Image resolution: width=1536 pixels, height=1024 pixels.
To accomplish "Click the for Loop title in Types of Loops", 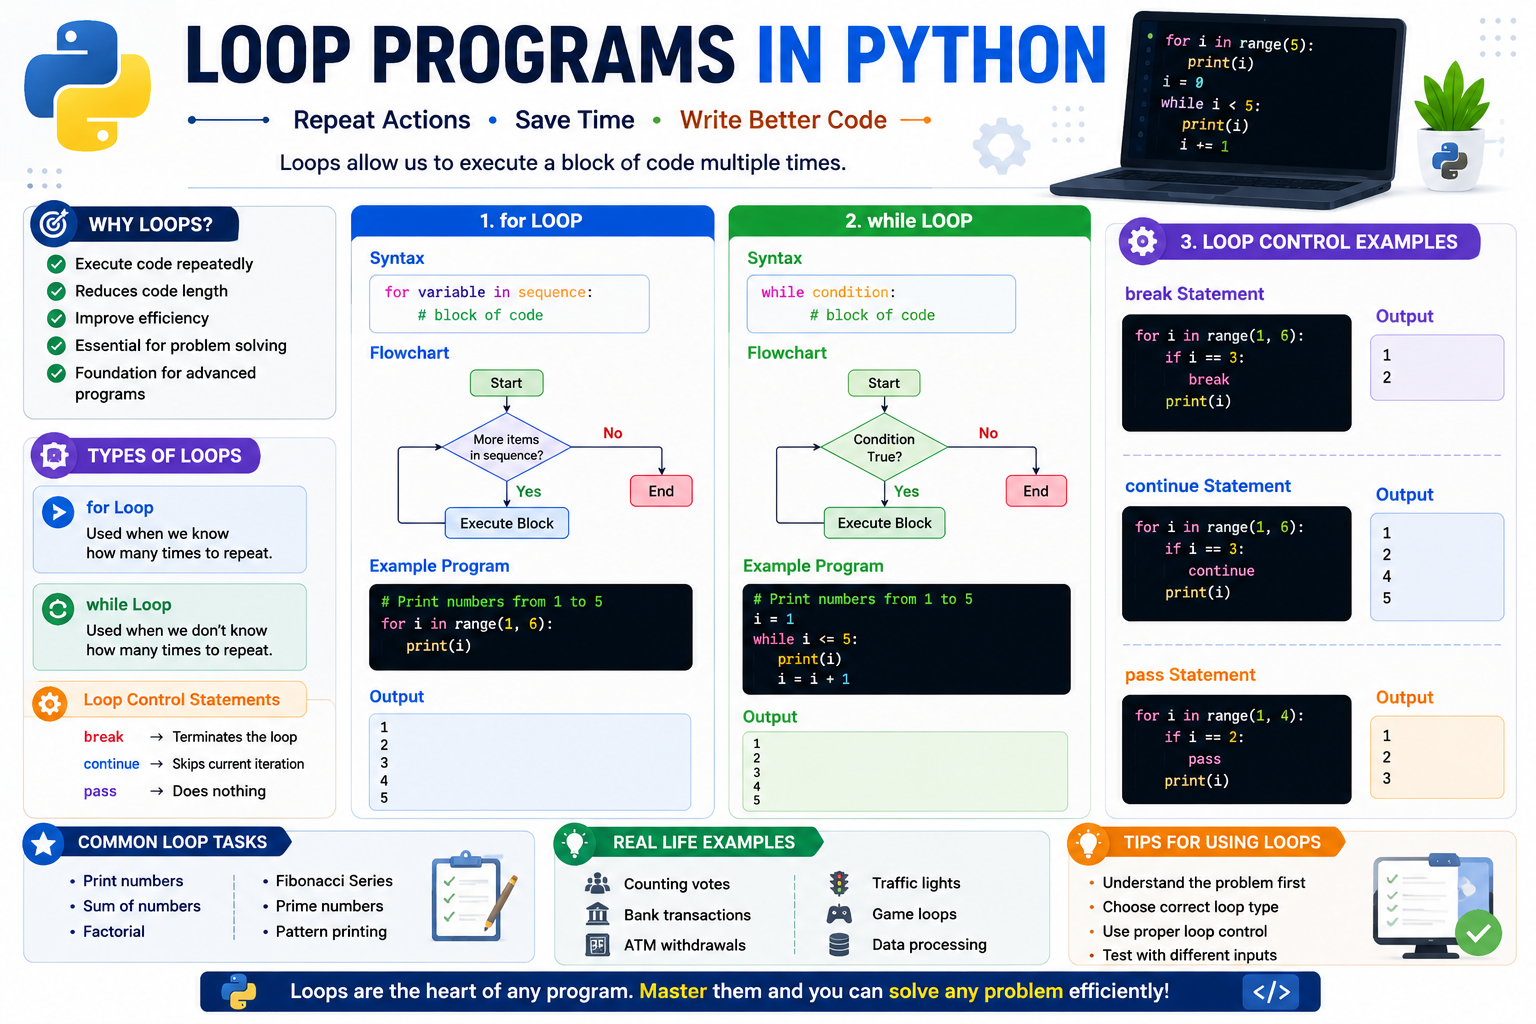I will click(x=120, y=508).
